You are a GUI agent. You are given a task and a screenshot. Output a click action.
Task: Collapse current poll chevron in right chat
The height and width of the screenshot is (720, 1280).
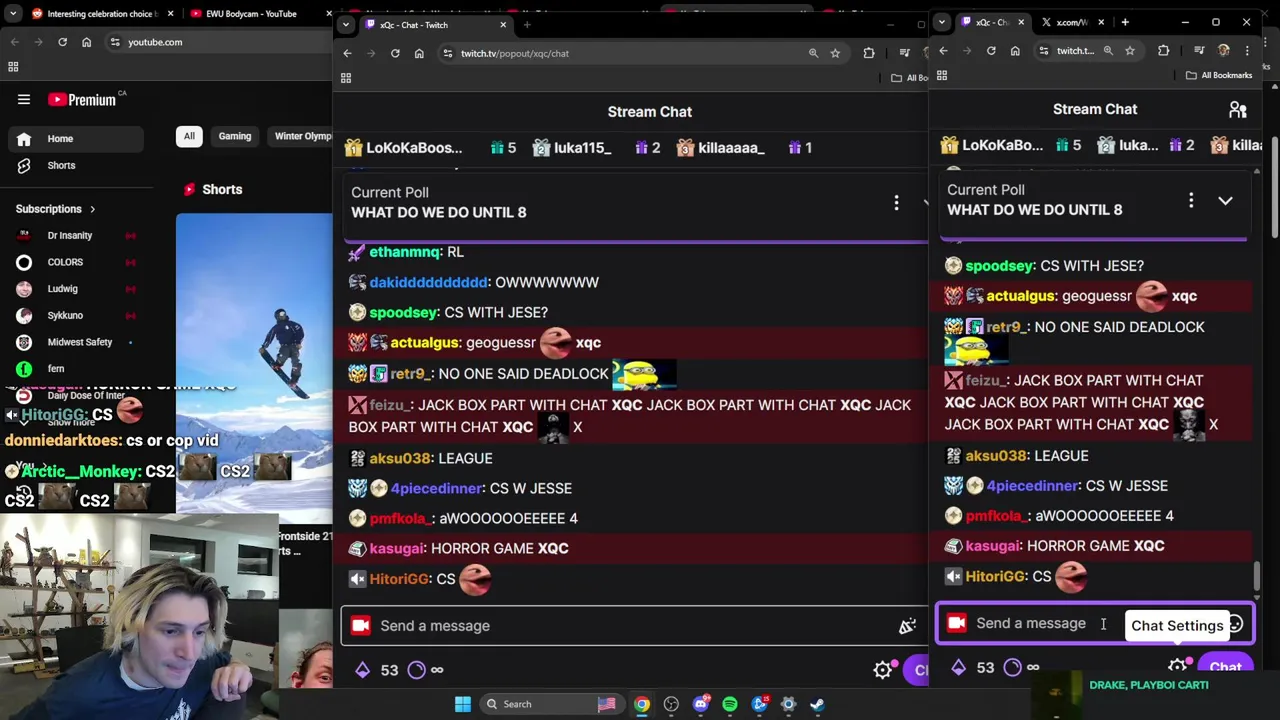1225,201
